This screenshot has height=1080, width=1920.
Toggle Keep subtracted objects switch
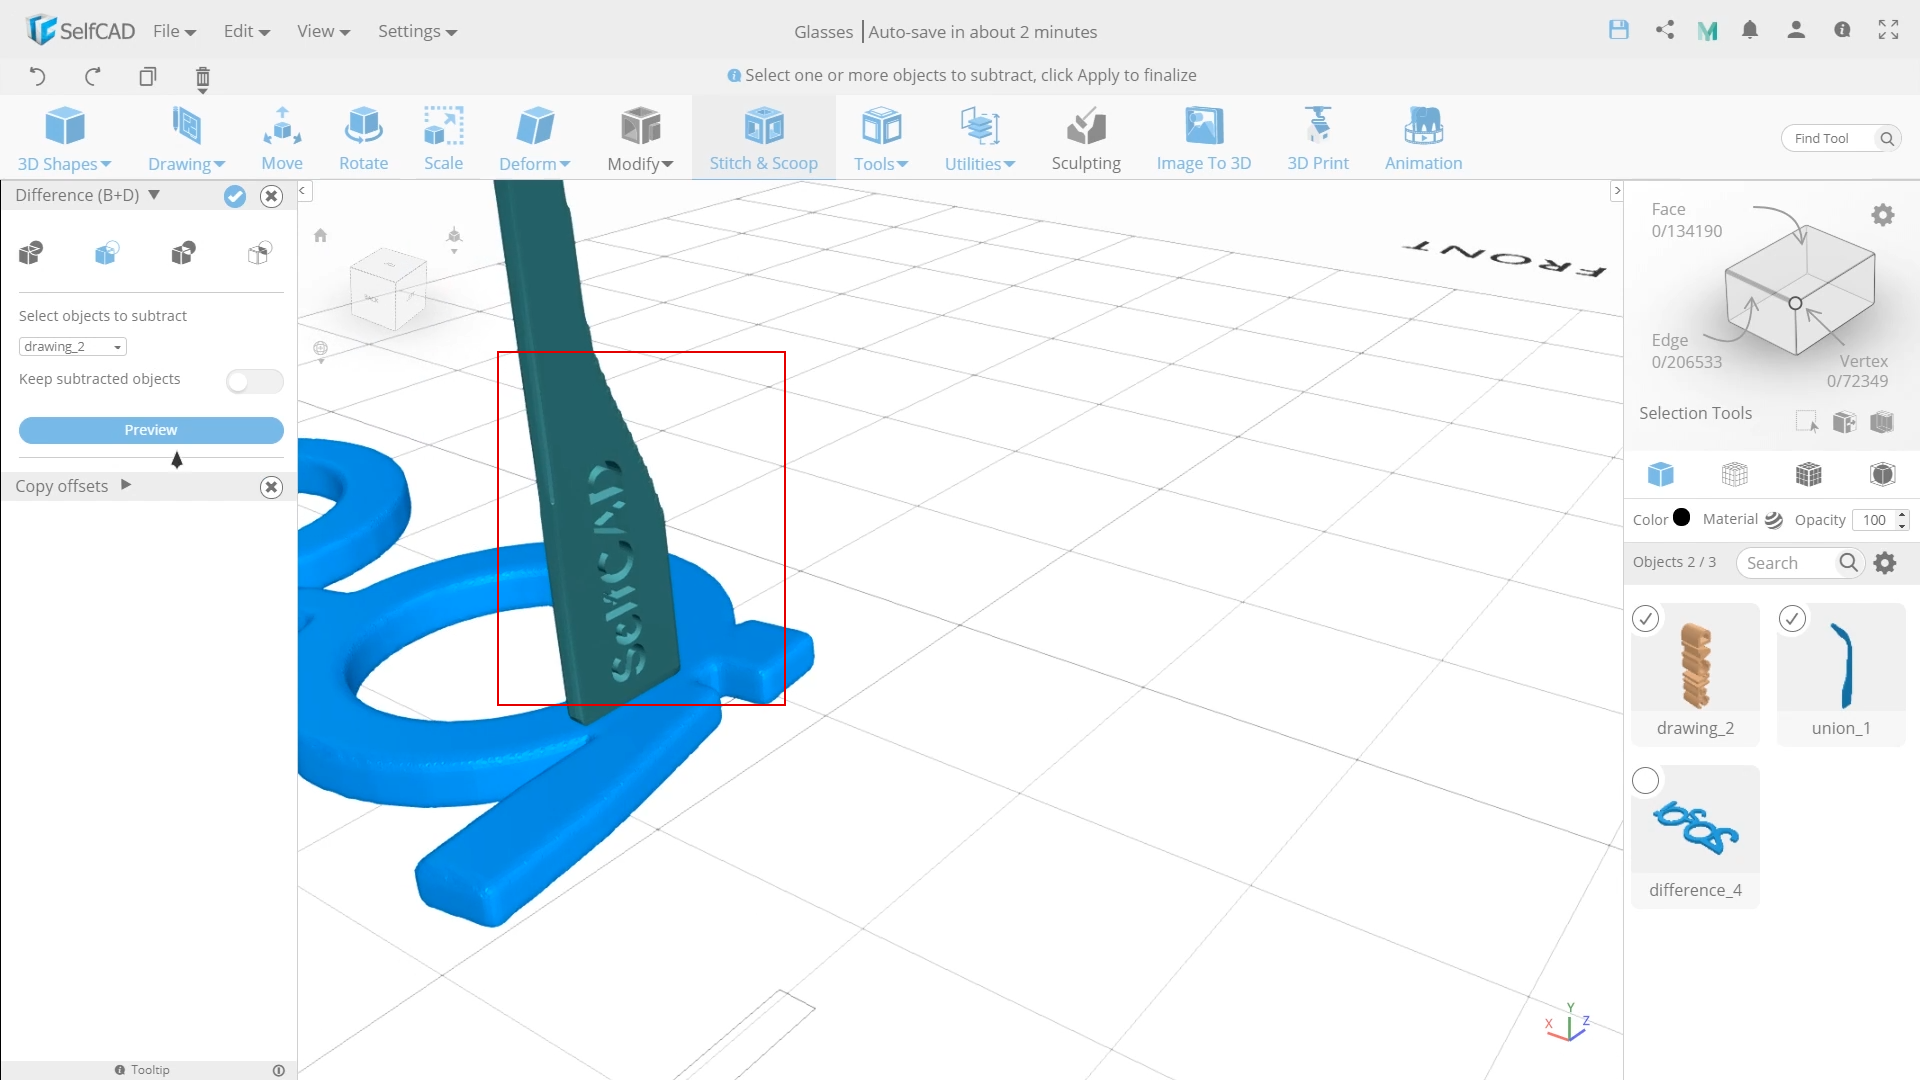(254, 380)
